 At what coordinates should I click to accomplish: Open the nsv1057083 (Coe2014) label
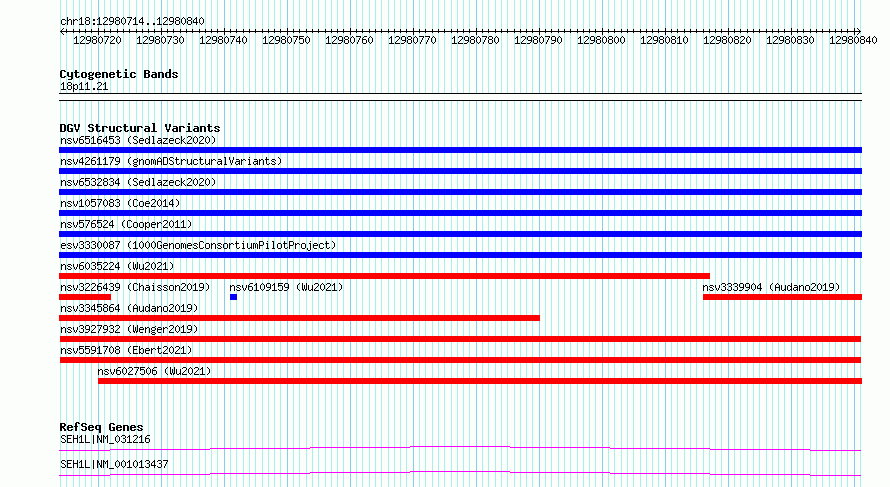[120, 203]
